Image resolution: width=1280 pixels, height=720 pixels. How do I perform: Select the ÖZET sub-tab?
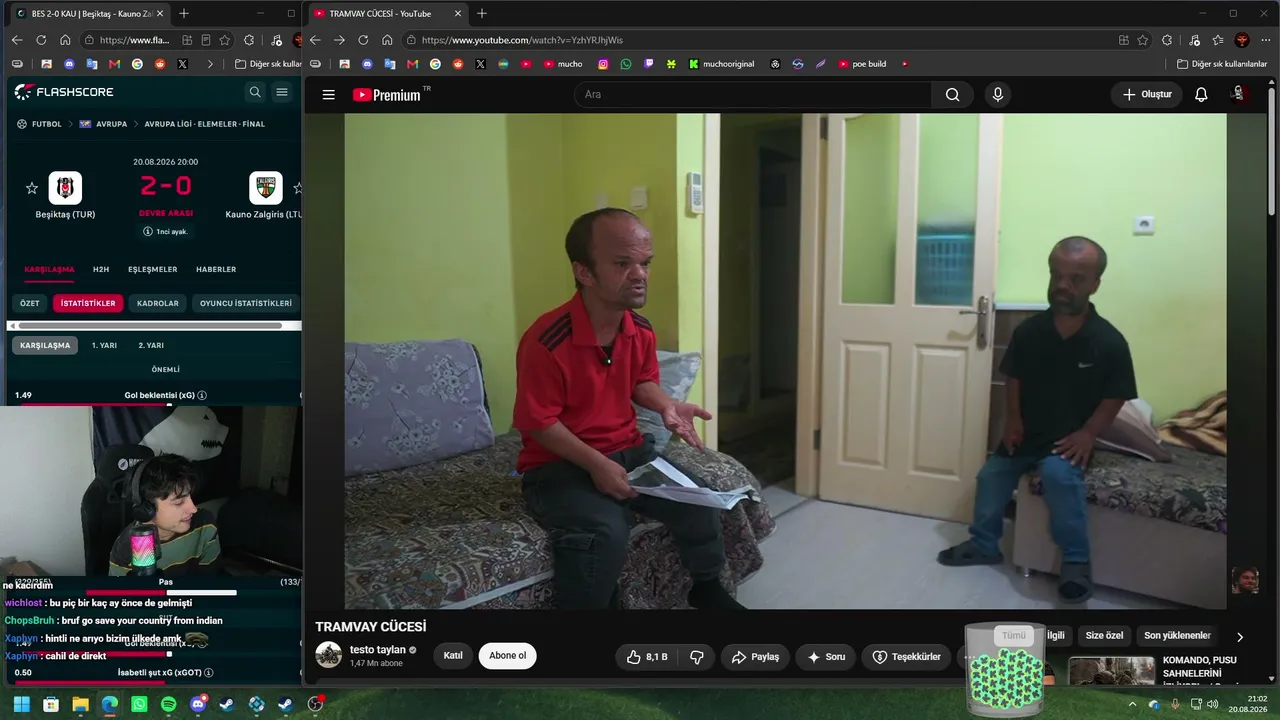[x=30, y=303]
